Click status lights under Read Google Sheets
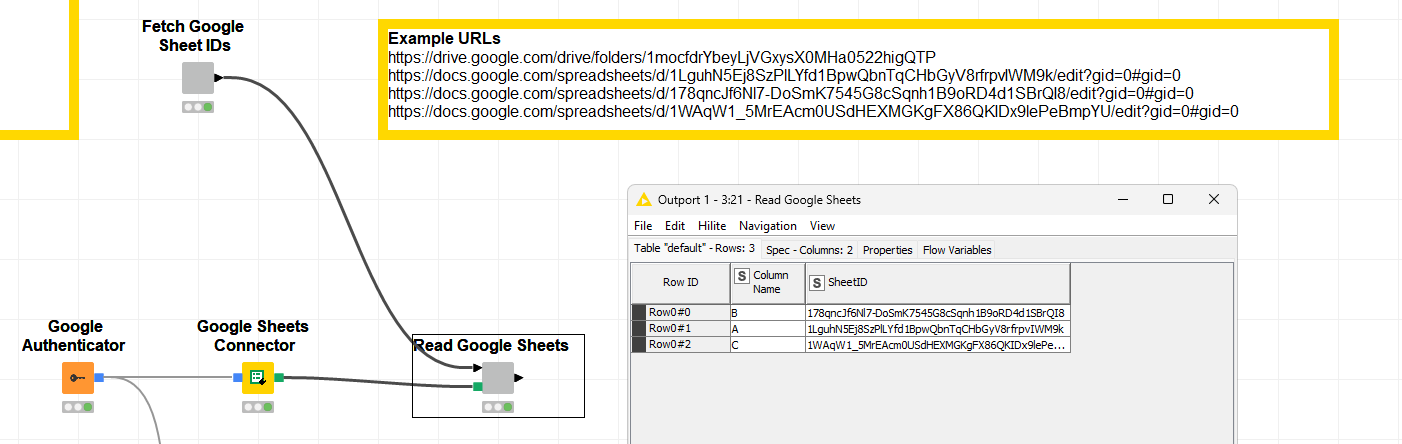The width and height of the screenshot is (1402, 444). [497, 407]
